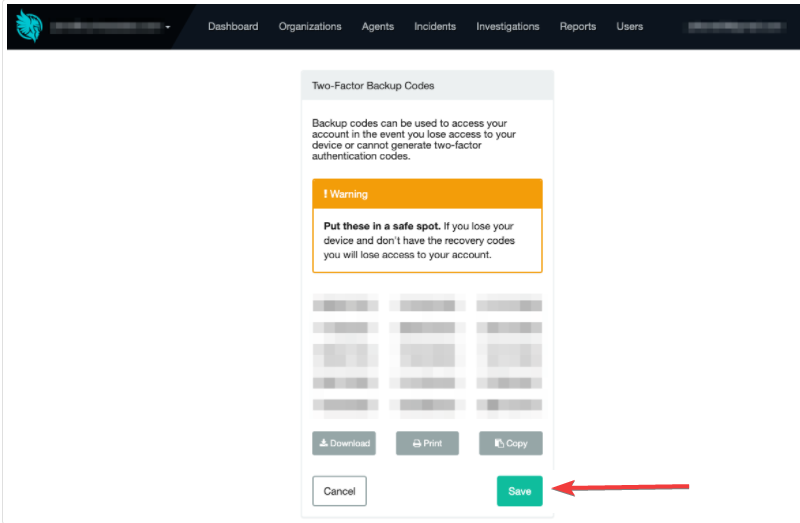The image size is (800, 523).
Task: Copy the backup codes to clipboard
Action: pos(510,443)
